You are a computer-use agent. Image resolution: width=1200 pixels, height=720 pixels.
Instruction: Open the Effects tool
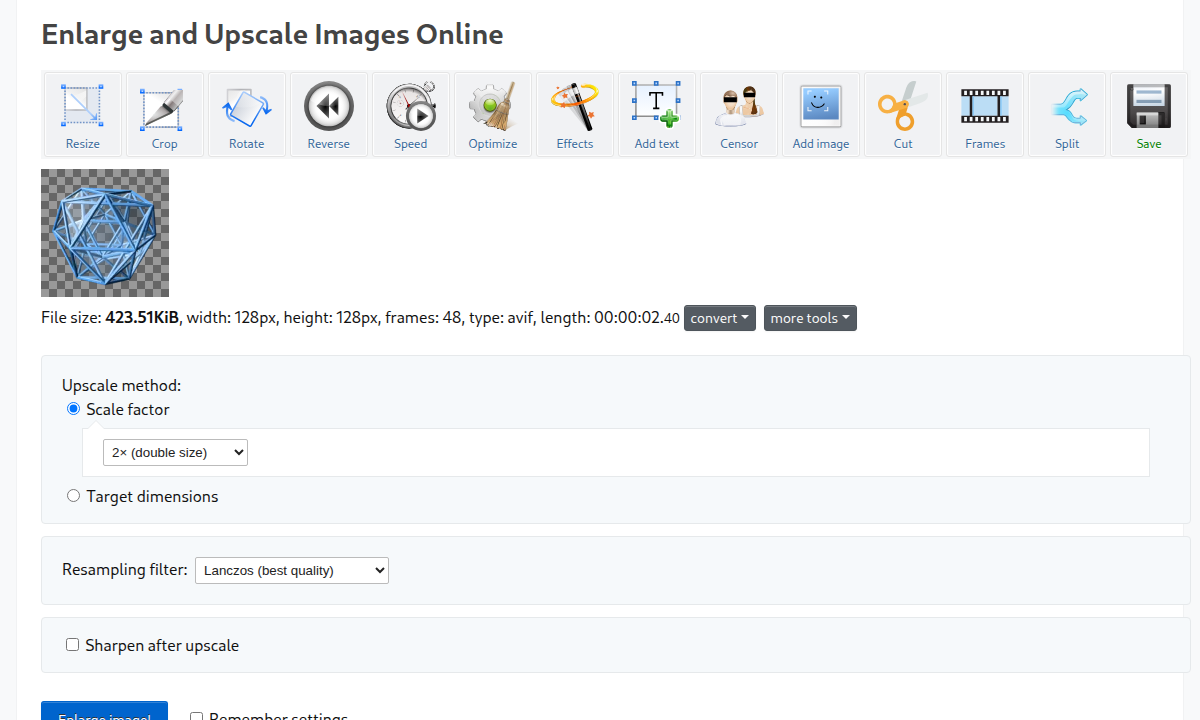574,114
